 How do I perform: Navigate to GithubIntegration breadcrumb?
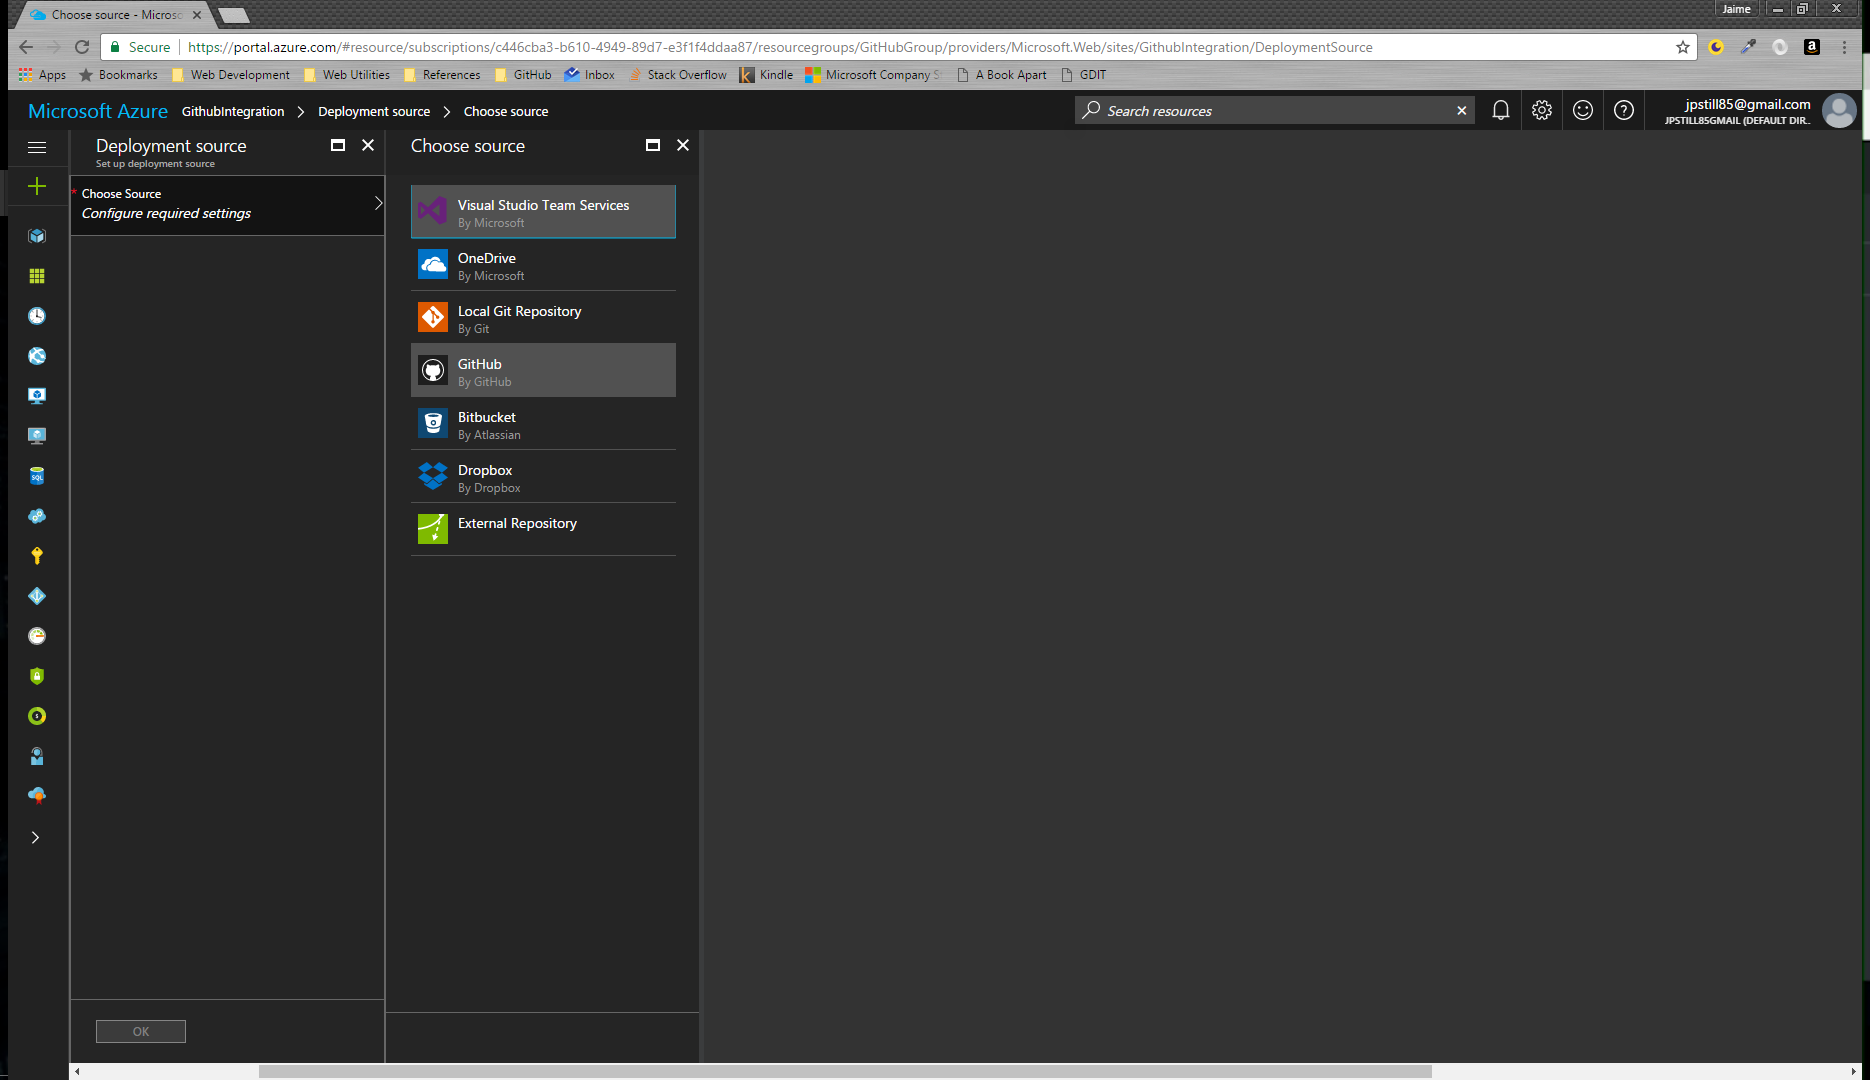click(x=233, y=112)
